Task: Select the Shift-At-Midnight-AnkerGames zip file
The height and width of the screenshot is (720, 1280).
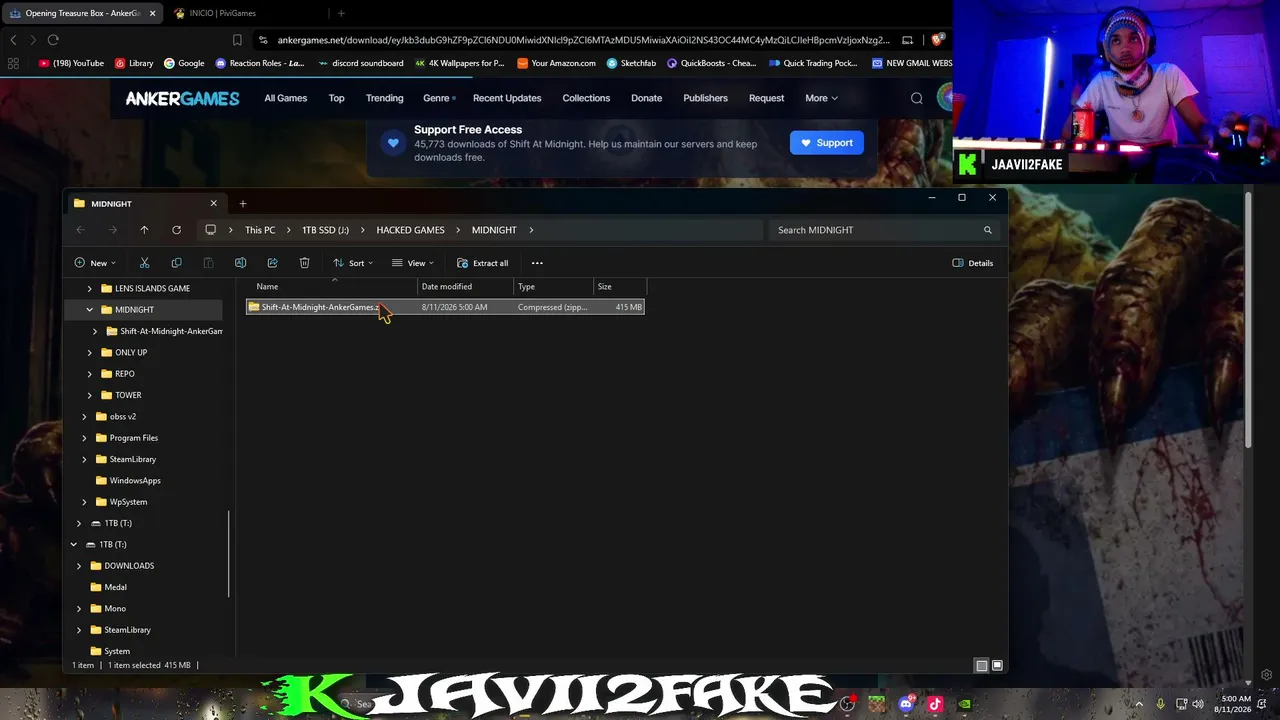Action: pyautogui.click(x=445, y=307)
